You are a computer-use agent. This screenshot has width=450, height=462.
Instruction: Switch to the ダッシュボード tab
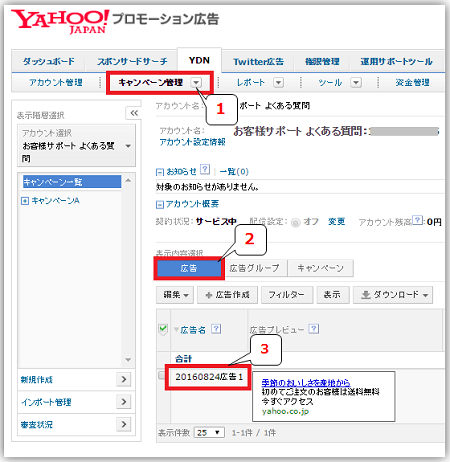[49, 61]
